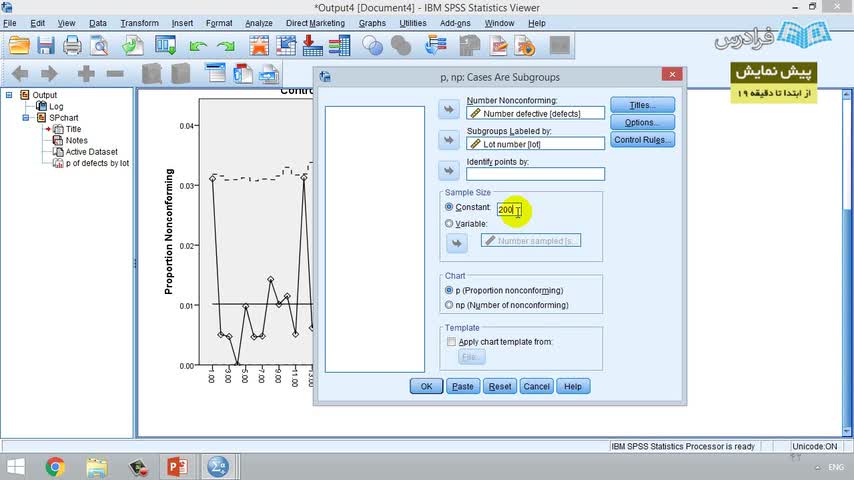Image resolution: width=854 pixels, height=480 pixels.
Task: Open the File menu
Action: (x=10, y=23)
